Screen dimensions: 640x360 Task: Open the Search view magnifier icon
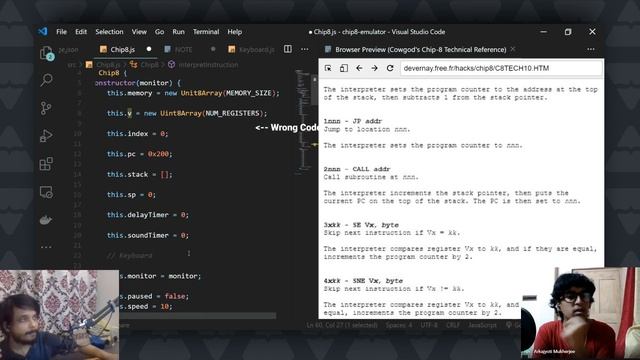(47, 80)
